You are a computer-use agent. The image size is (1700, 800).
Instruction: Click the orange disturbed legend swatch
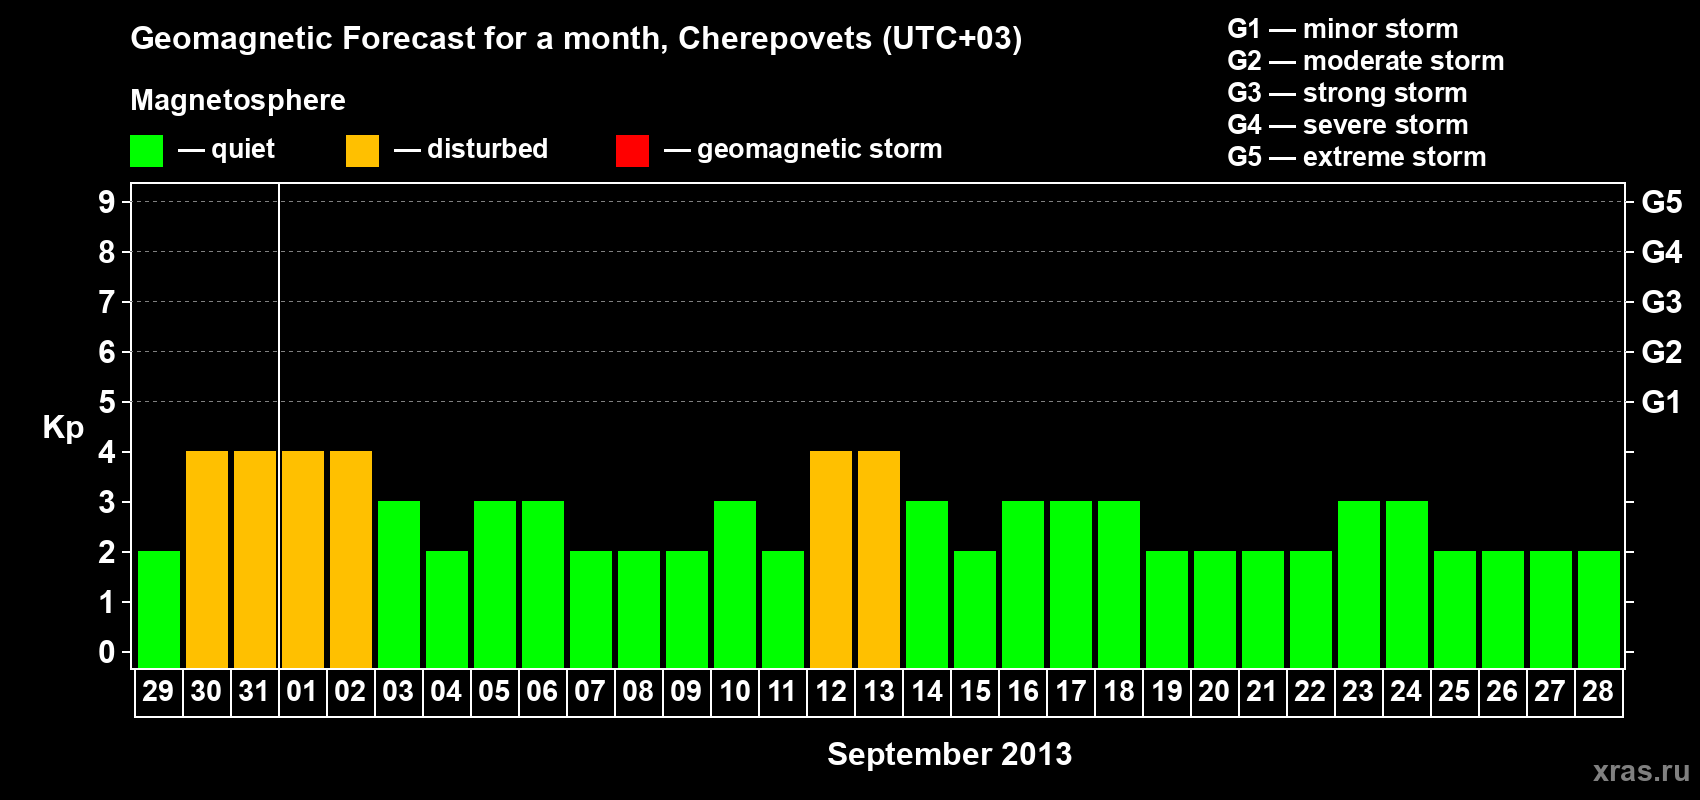tap(362, 151)
